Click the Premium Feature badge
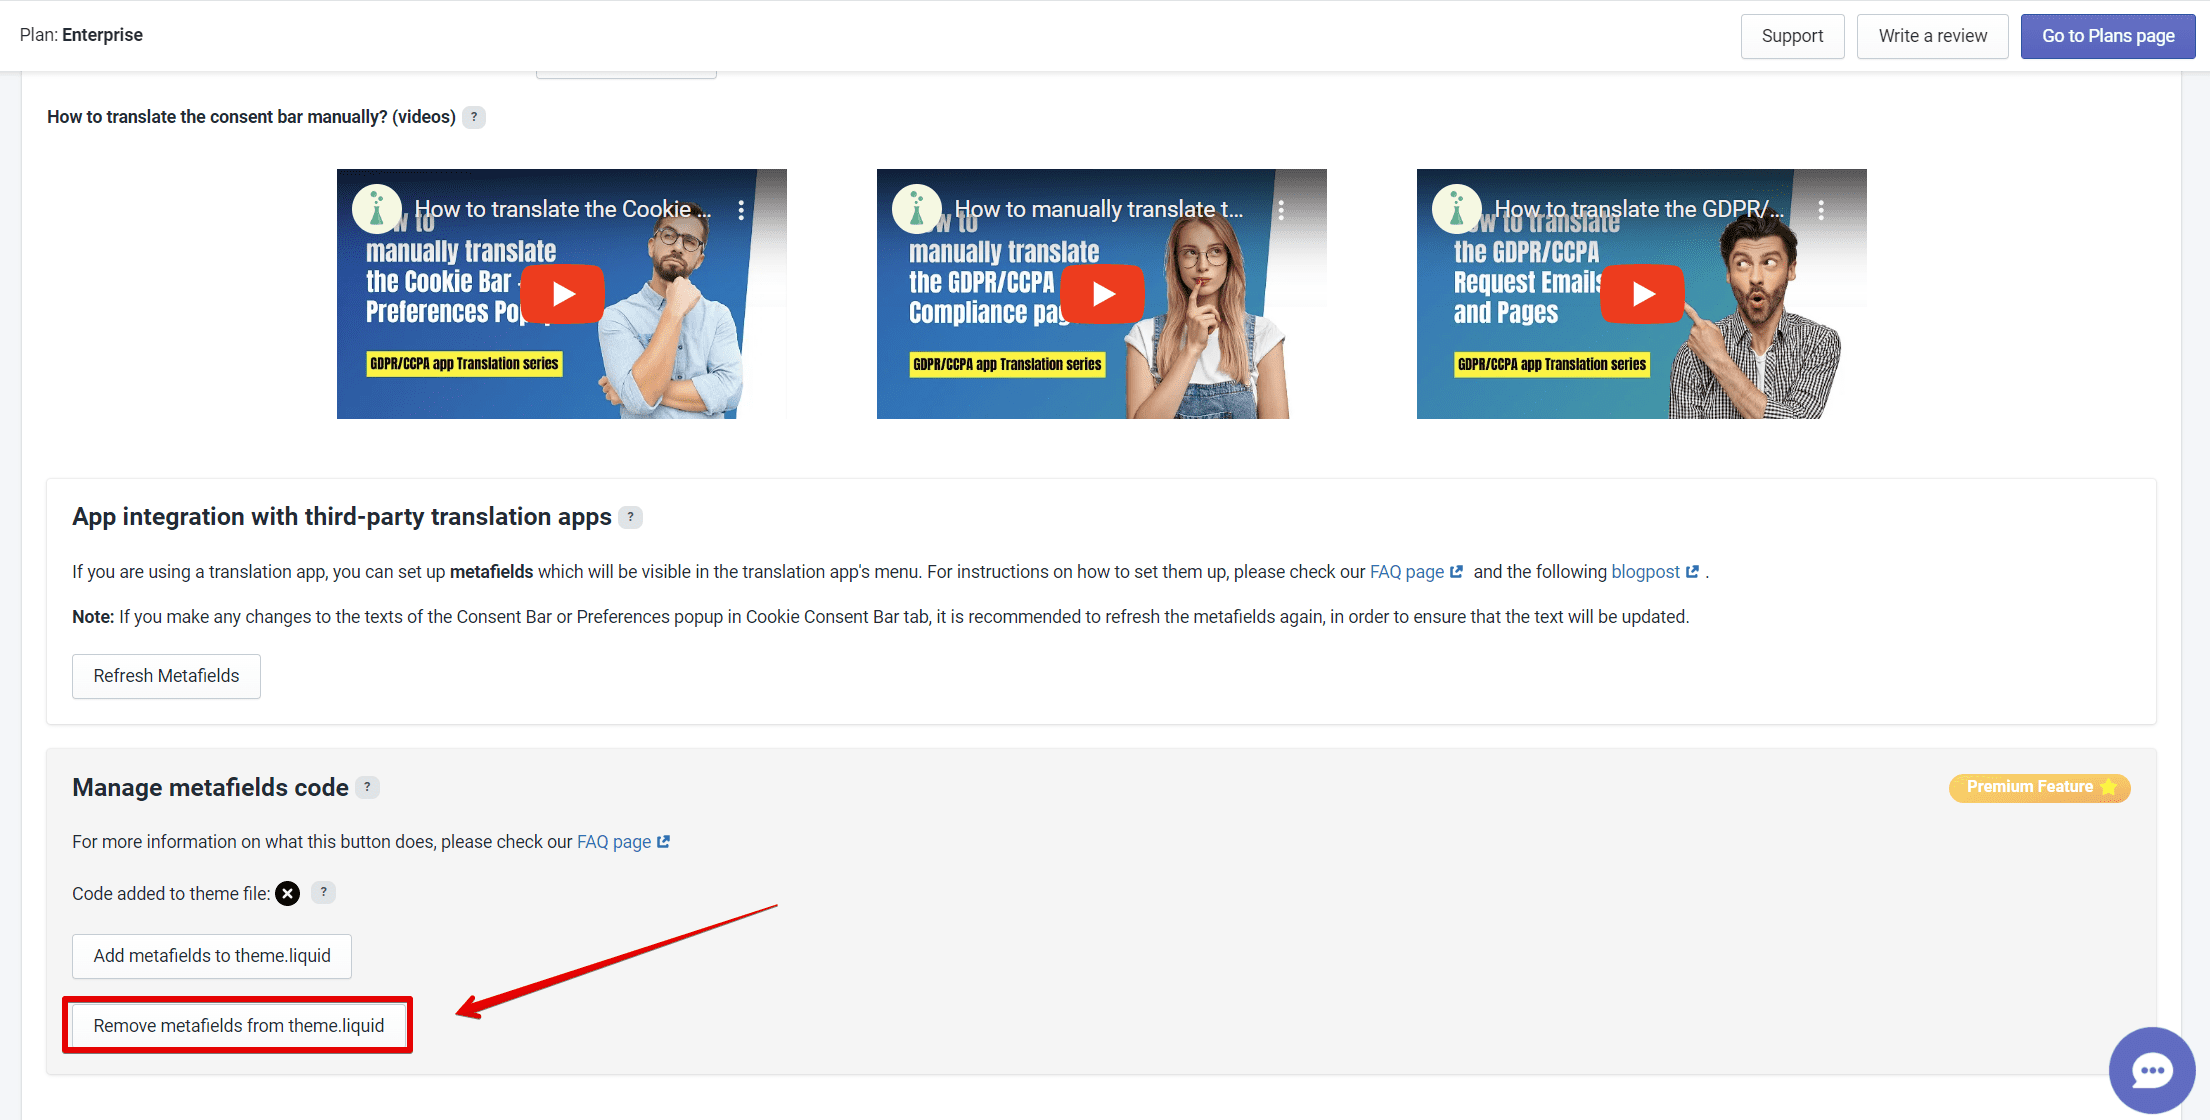This screenshot has height=1120, width=2210. coord(2040,787)
